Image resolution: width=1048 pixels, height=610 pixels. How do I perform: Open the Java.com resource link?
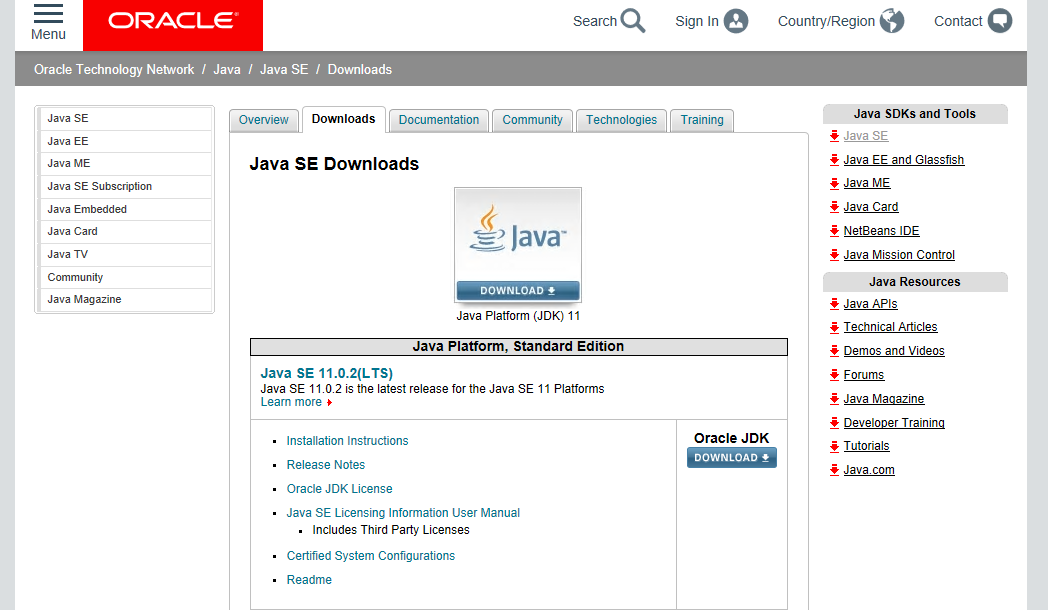869,470
